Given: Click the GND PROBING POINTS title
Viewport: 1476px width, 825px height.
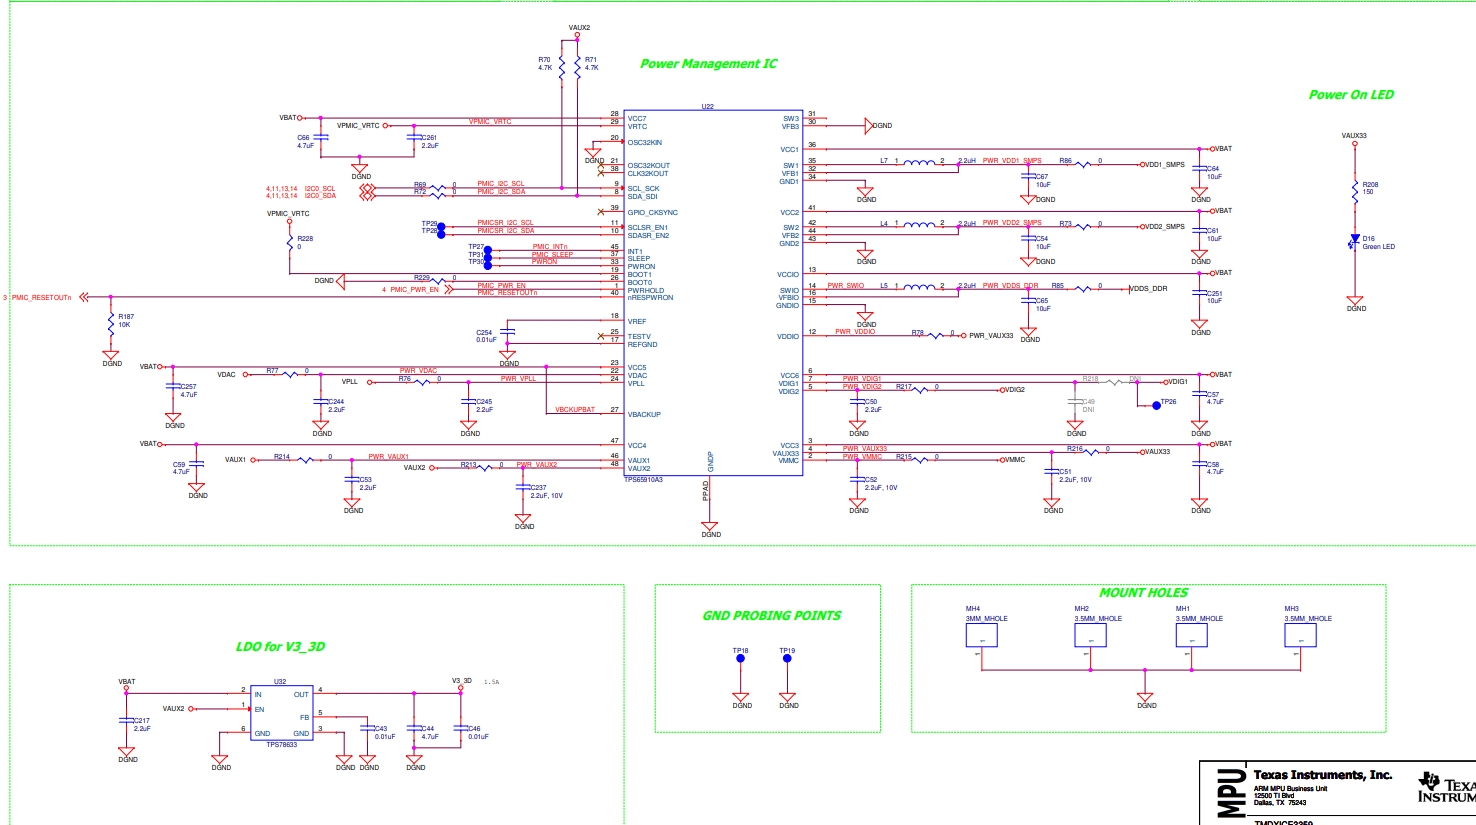Looking at the screenshot, I should click(771, 616).
